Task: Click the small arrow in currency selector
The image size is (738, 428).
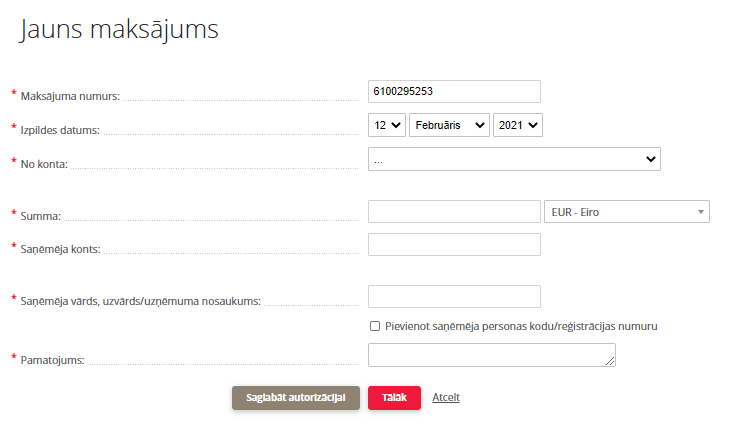Action: coord(701,212)
